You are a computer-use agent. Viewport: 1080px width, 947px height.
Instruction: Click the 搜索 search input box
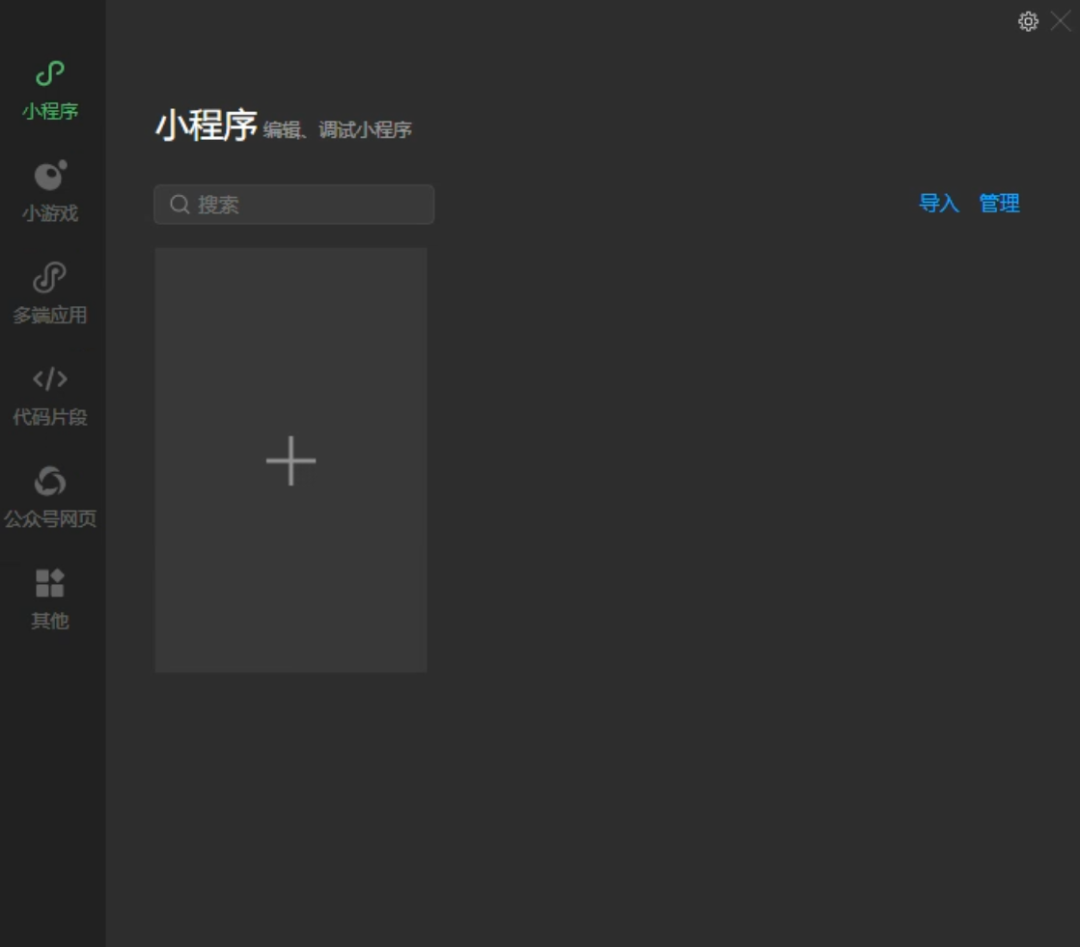pyautogui.click(x=293, y=204)
